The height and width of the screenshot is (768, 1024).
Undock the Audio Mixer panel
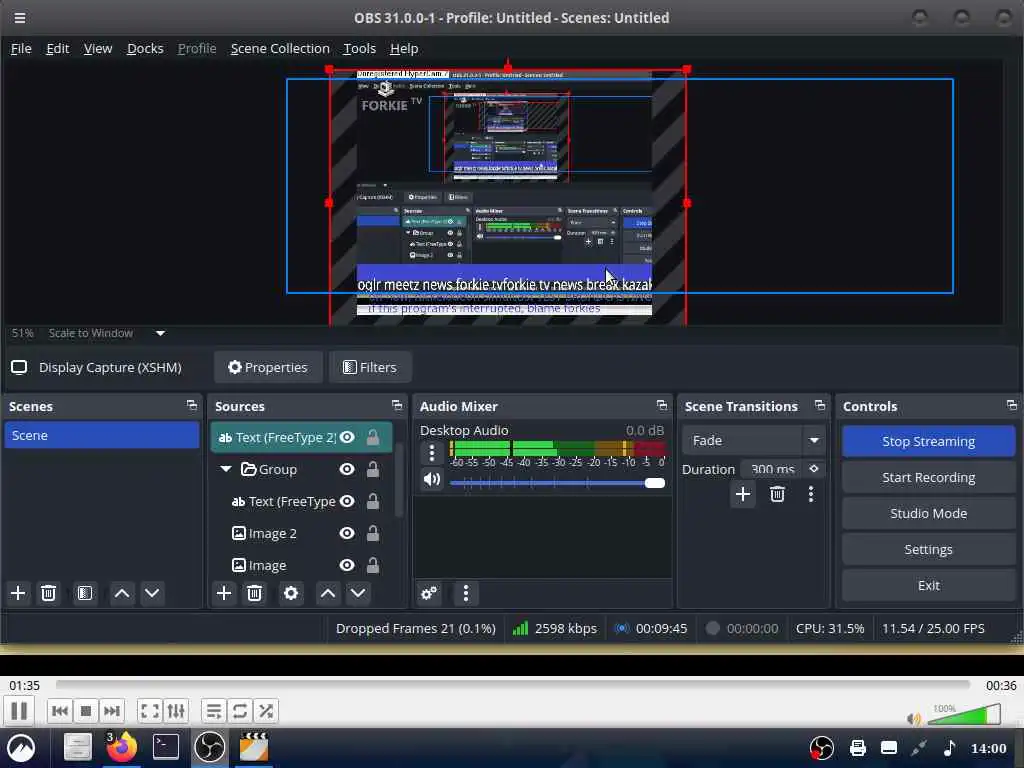(x=662, y=406)
